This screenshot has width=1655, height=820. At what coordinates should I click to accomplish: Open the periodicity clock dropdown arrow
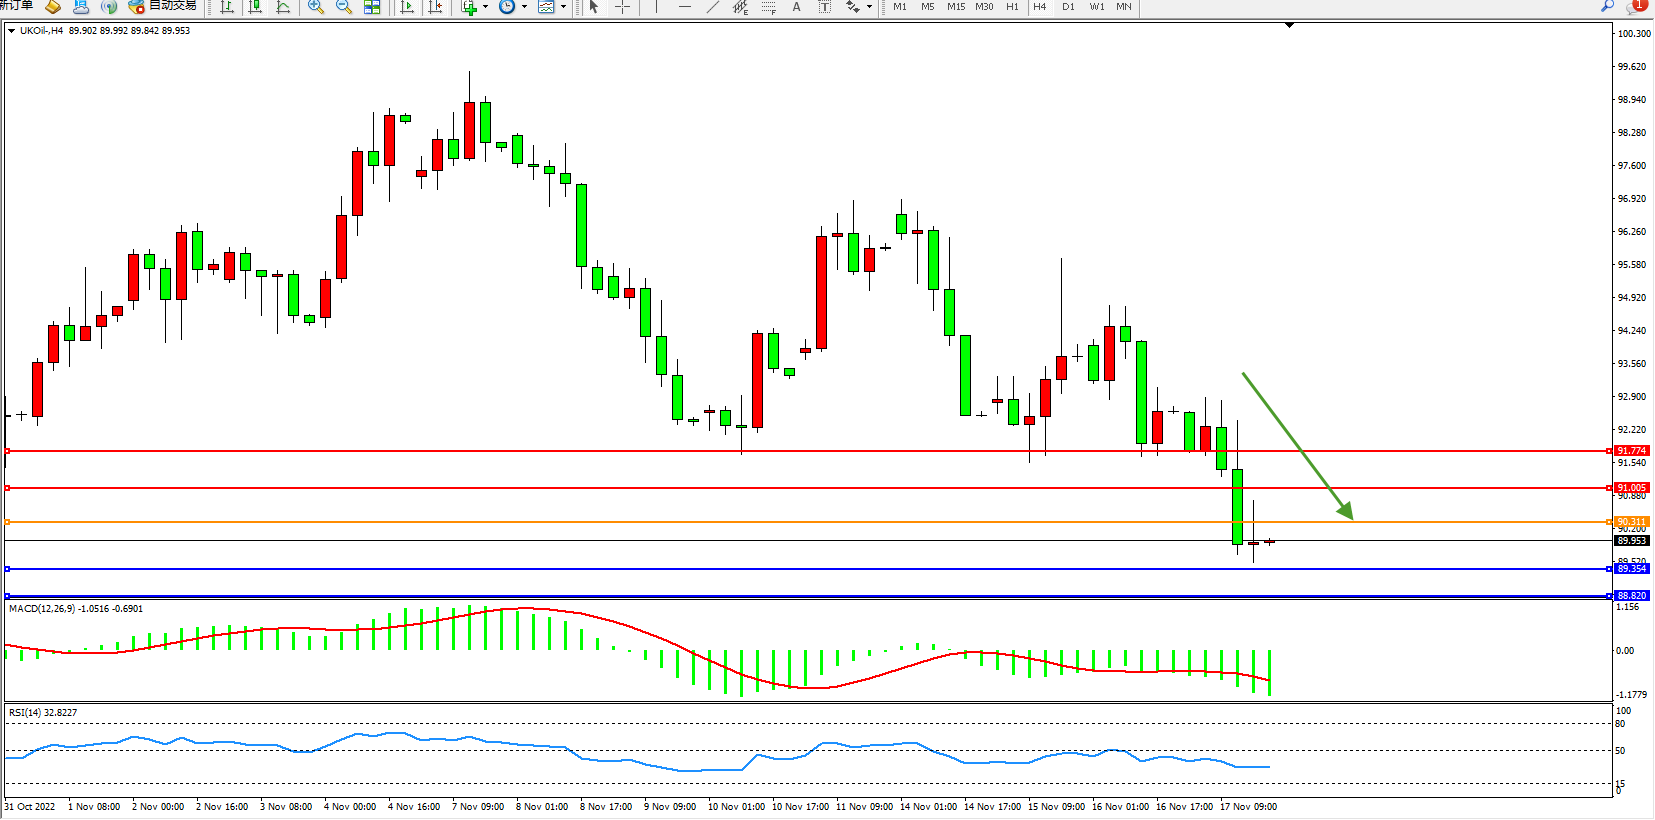[x=524, y=7]
